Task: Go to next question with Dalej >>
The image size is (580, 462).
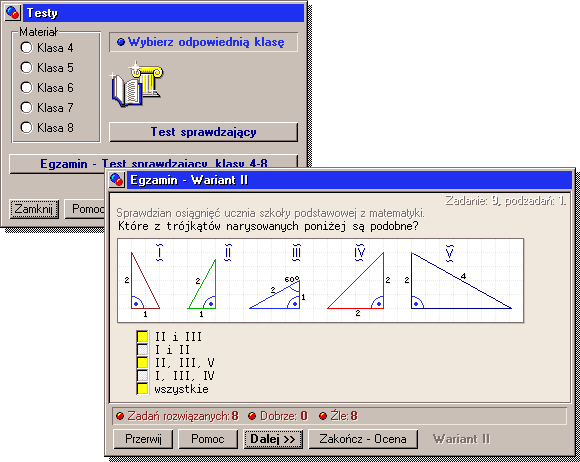Action: tap(273, 439)
